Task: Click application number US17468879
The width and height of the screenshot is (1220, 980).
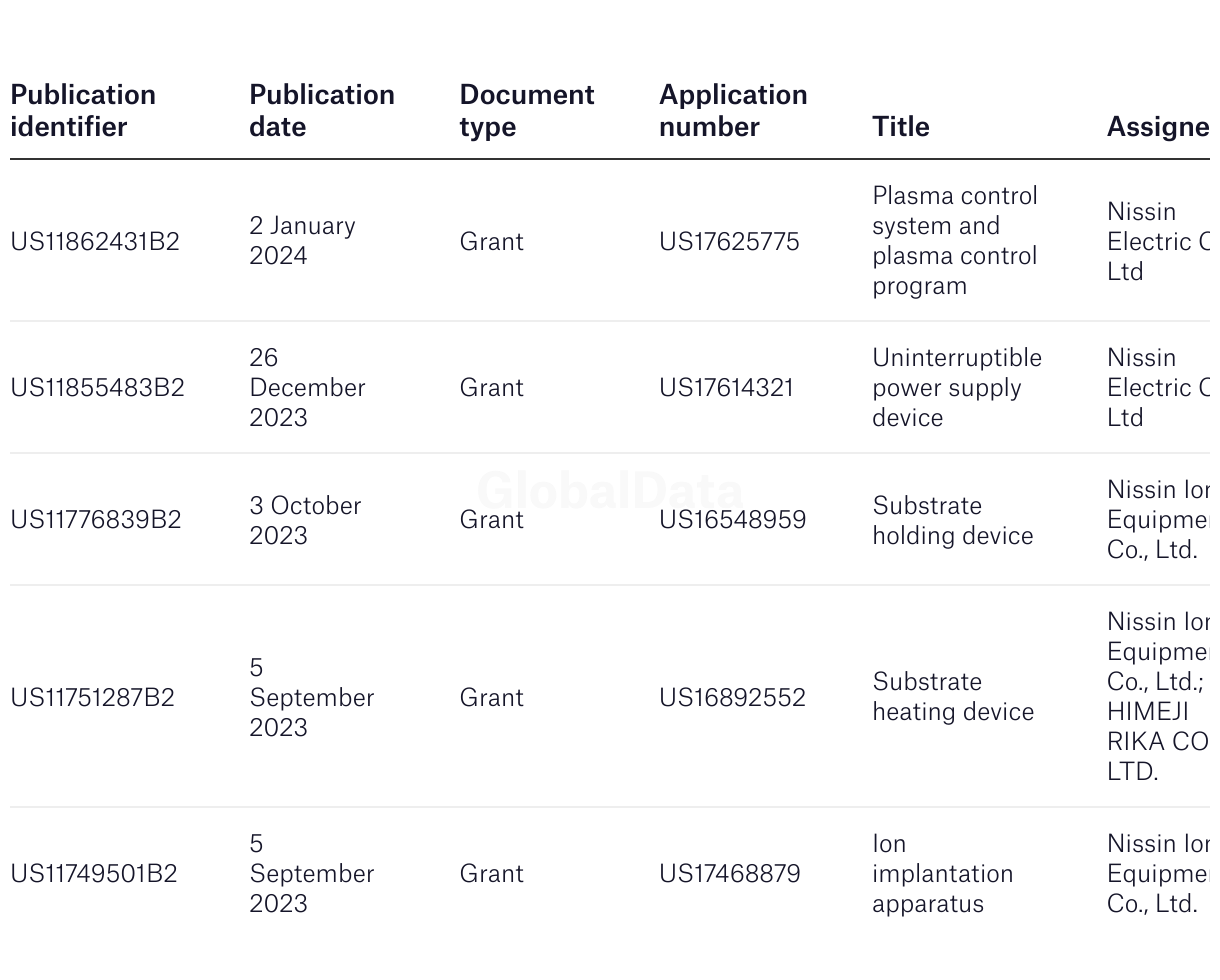Action: [x=730, y=874]
